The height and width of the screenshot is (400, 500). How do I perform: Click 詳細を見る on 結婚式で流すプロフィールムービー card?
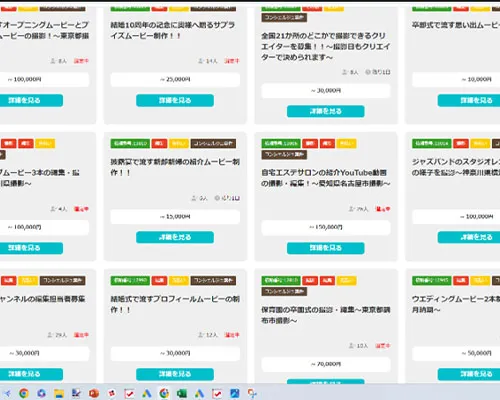pyautogui.click(x=175, y=374)
